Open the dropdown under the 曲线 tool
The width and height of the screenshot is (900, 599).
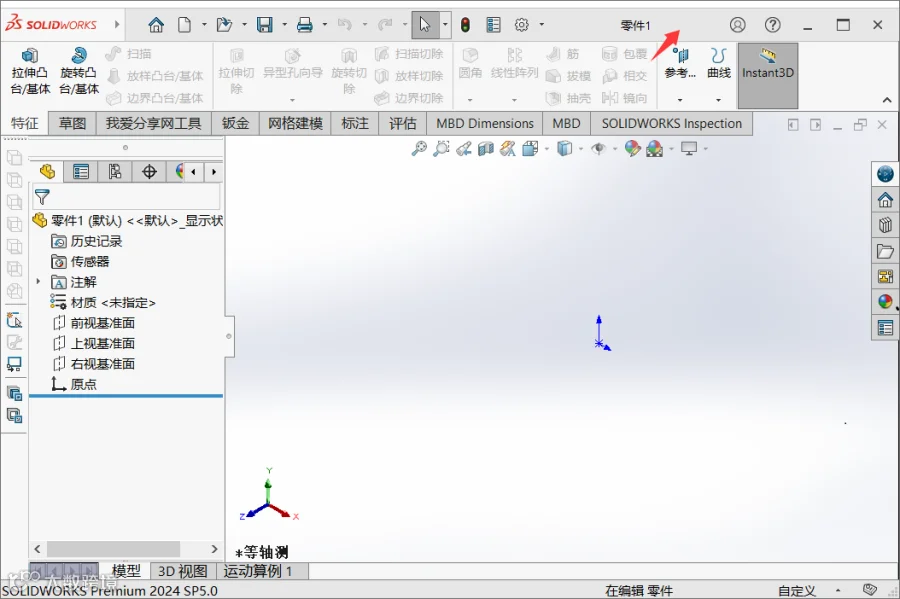tap(719, 100)
